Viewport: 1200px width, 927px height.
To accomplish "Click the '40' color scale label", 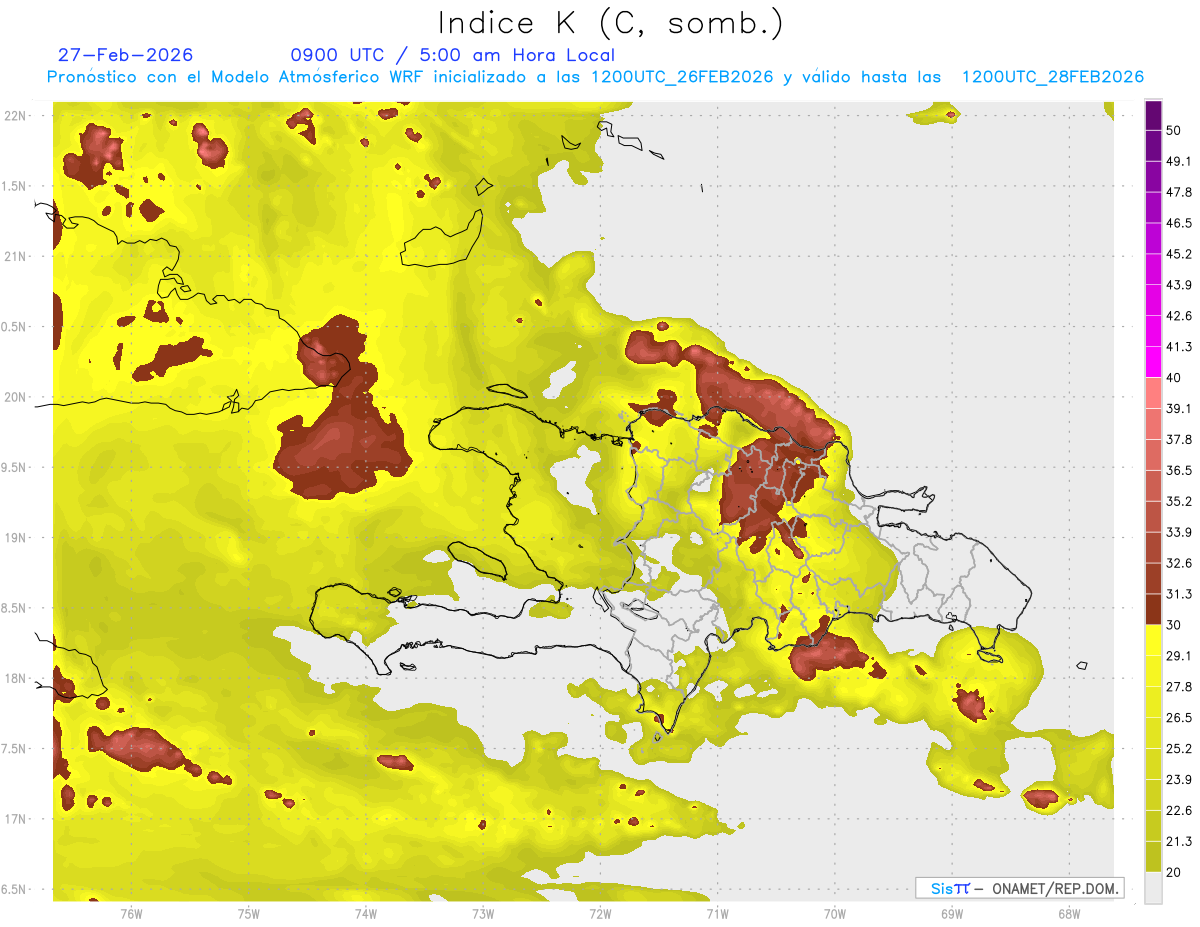I will 1174,377.
